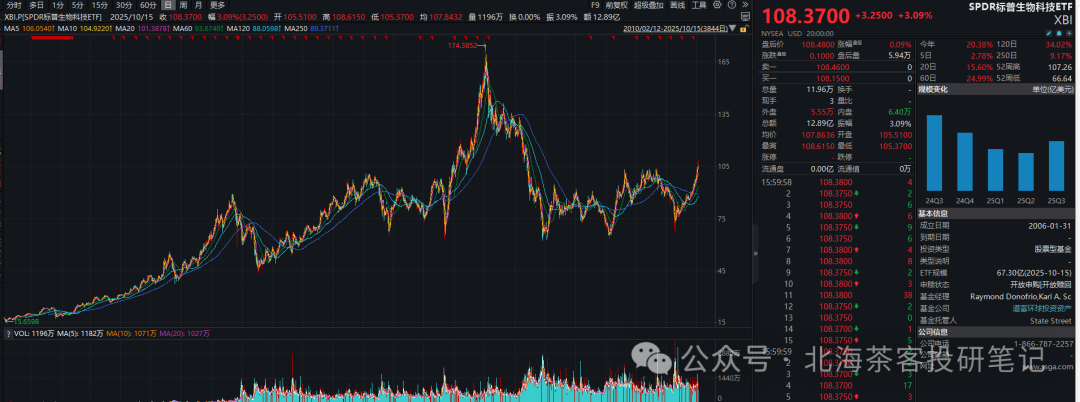Switch to the 分时 intraday view
Image resolution: width=1080 pixels, height=402 pixels.
[14, 5]
